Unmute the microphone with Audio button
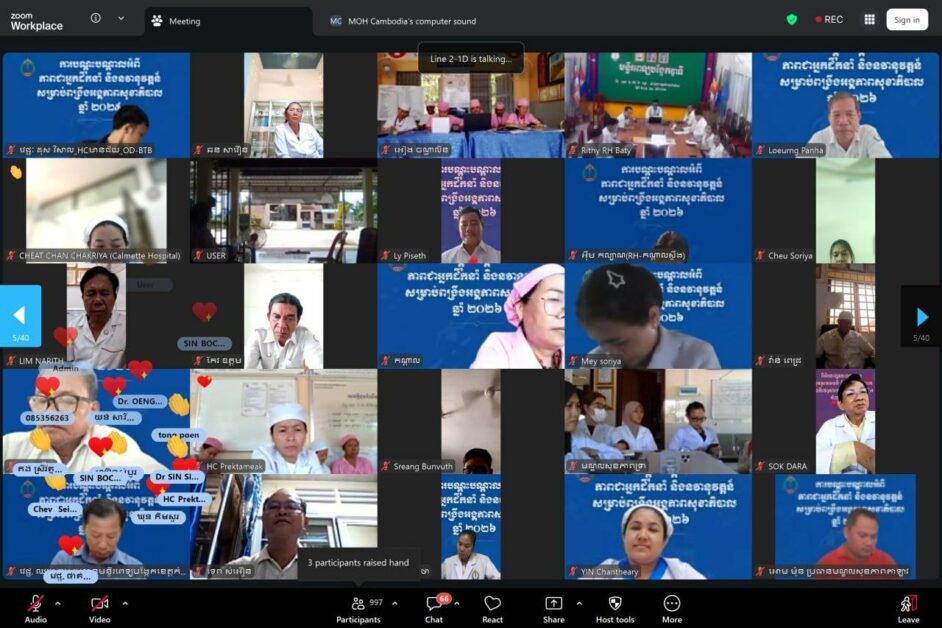 coord(35,604)
